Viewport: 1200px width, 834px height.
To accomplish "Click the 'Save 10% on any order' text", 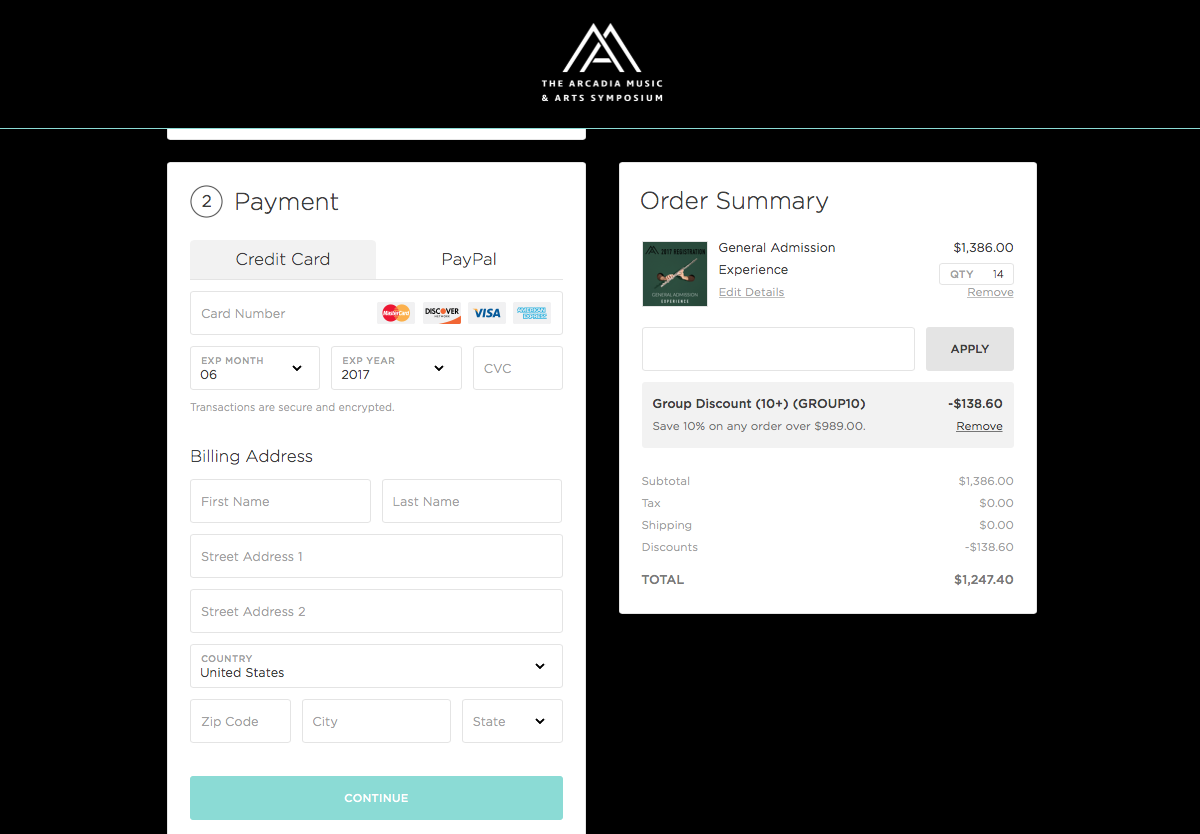I will coord(759,426).
